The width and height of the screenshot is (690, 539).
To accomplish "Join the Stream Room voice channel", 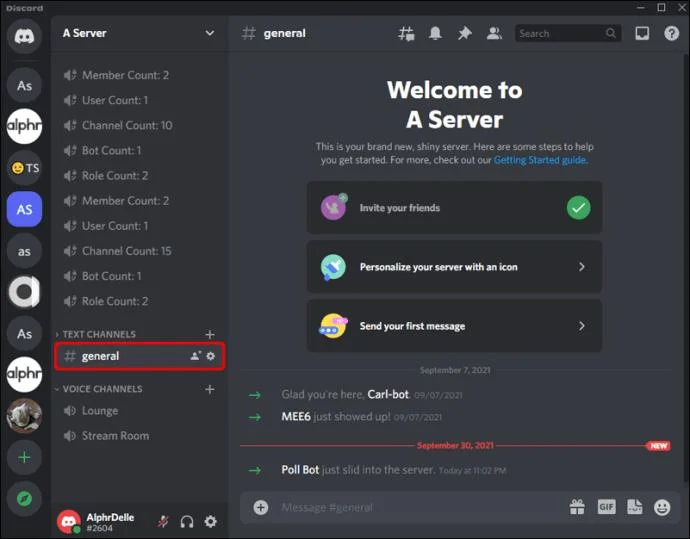I will coord(140,436).
